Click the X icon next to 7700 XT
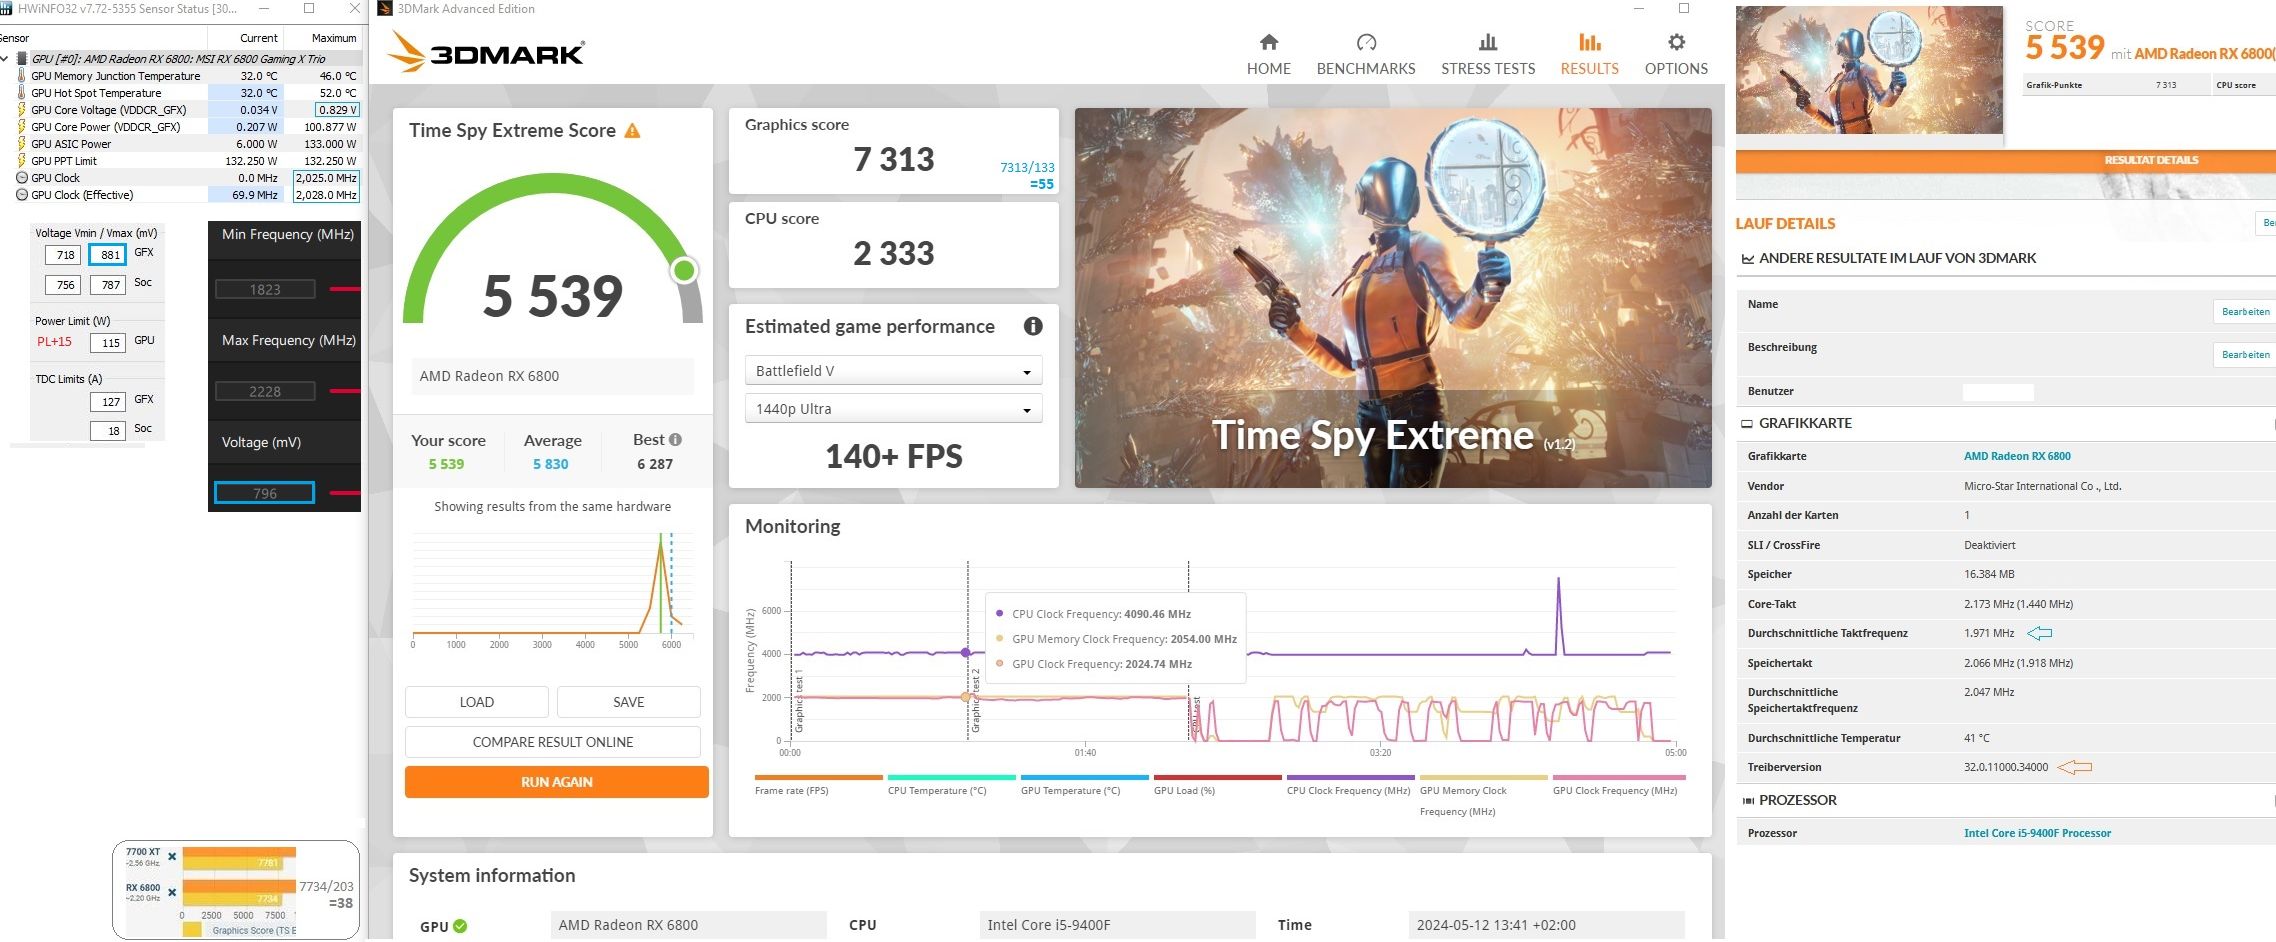The height and width of the screenshot is (942, 2276). click(172, 856)
